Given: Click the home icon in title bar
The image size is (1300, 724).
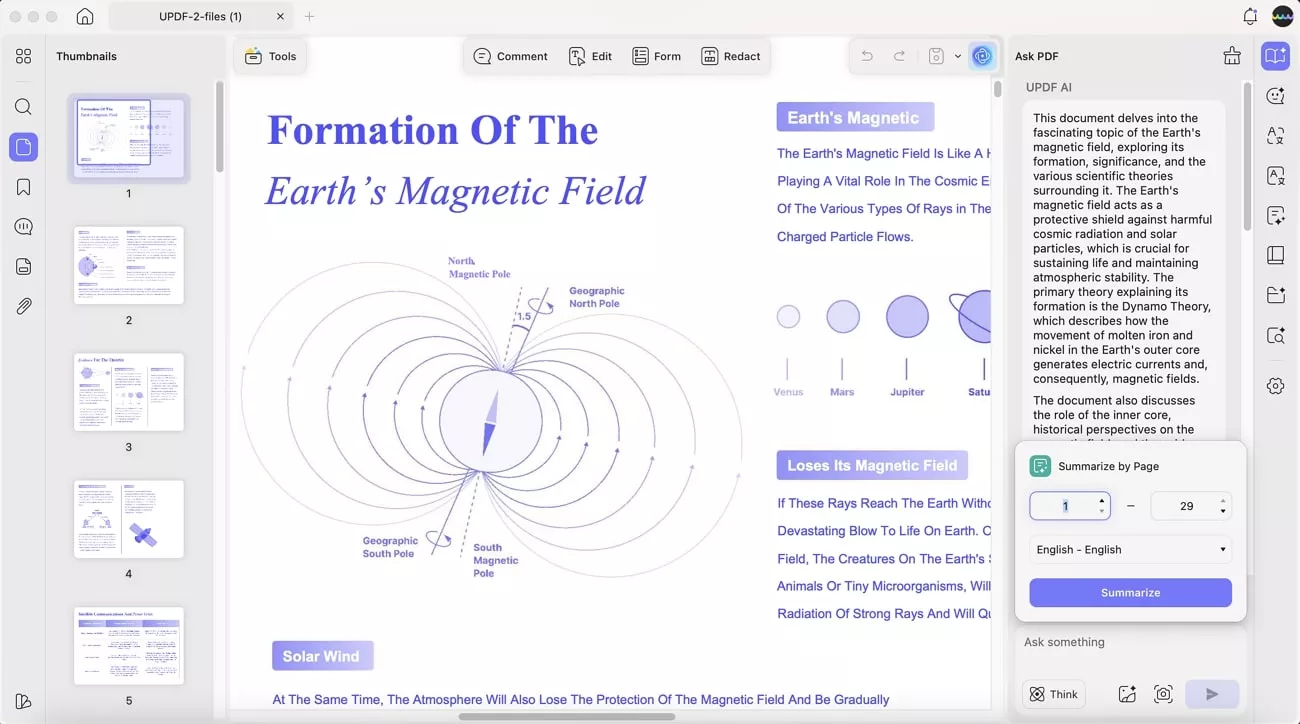Looking at the screenshot, I should tap(85, 17).
